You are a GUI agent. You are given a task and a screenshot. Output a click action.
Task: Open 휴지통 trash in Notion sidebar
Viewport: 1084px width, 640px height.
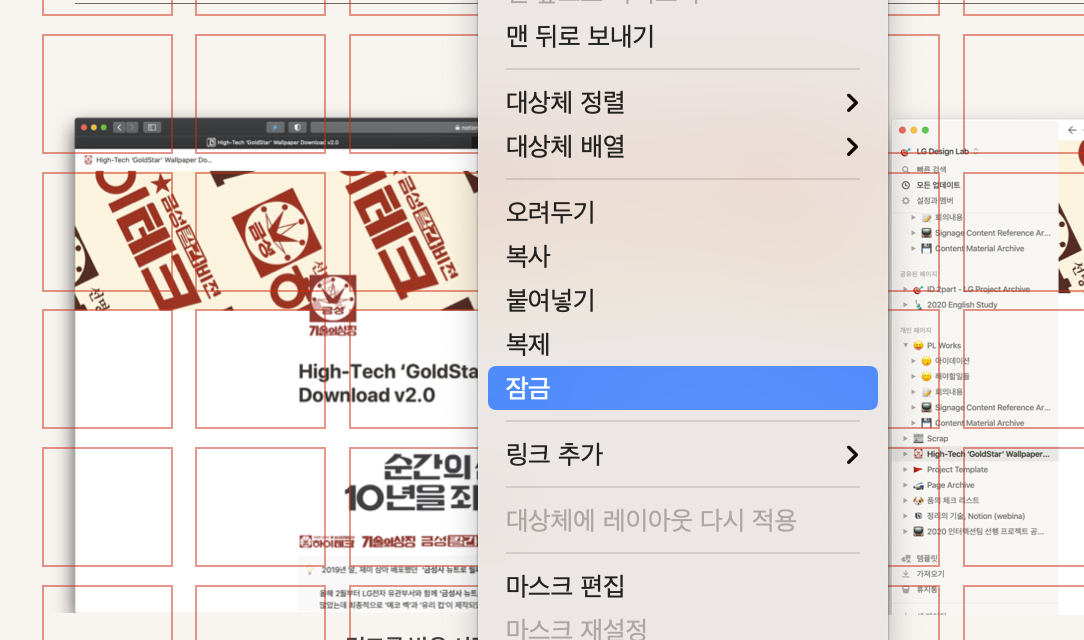click(x=926, y=590)
